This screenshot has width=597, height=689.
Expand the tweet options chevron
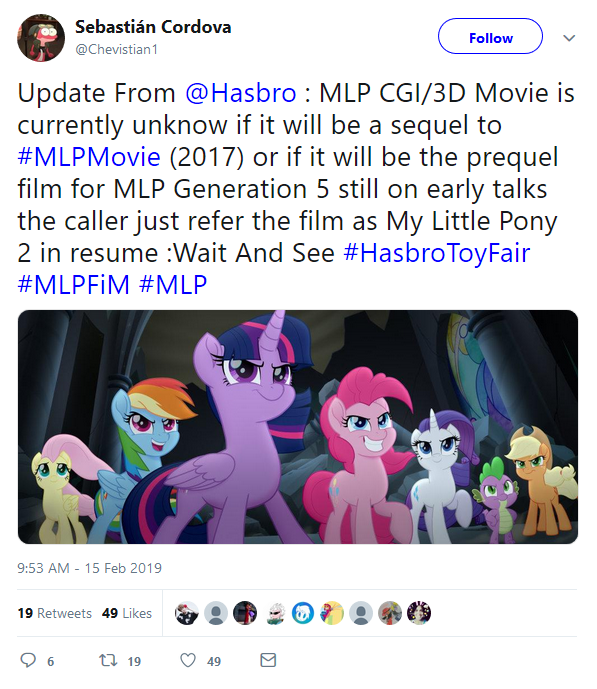click(x=569, y=38)
